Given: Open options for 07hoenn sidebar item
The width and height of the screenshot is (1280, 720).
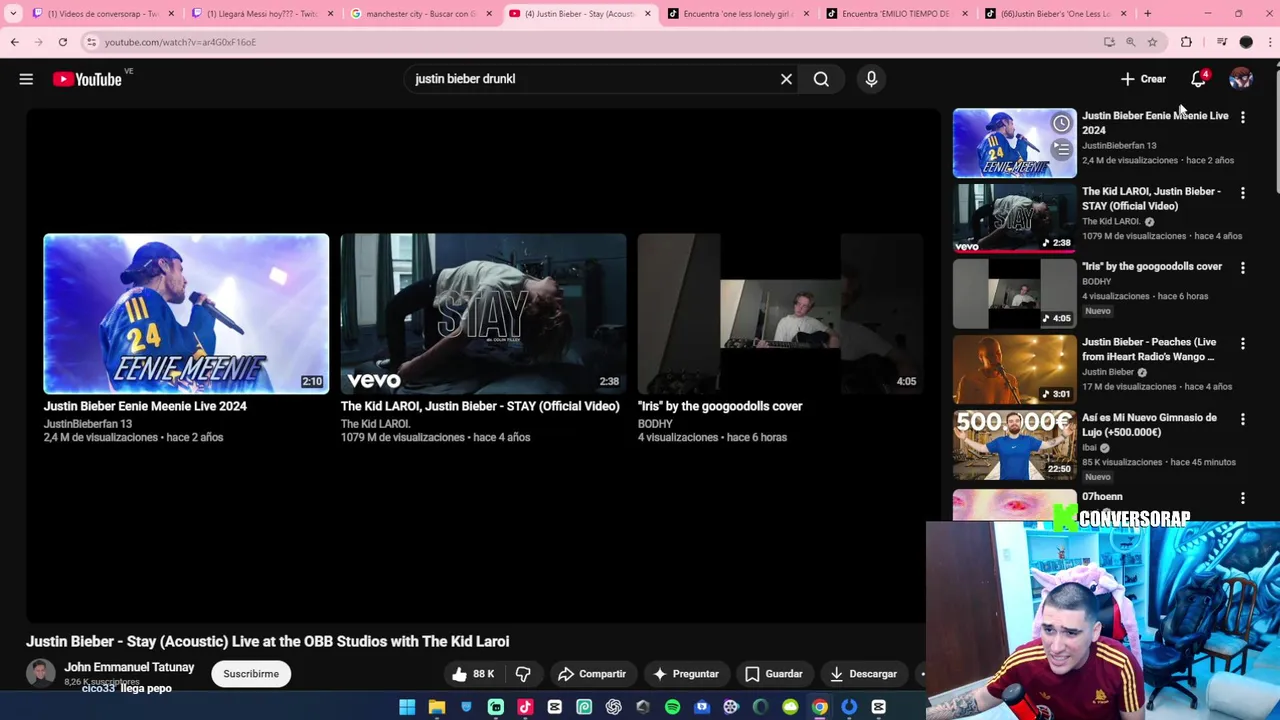Looking at the screenshot, I should pos(1242,498).
